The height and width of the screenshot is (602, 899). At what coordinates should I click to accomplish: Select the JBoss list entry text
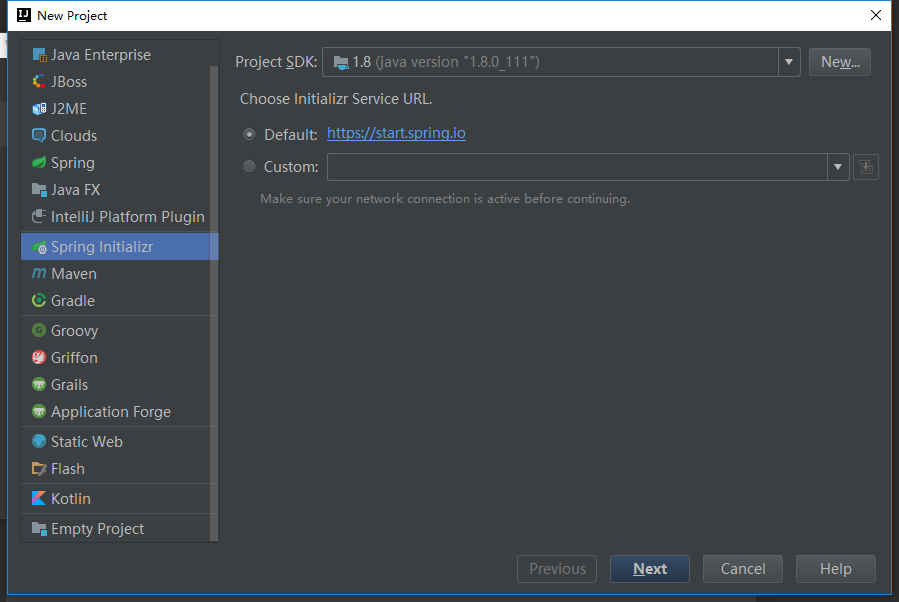69,82
